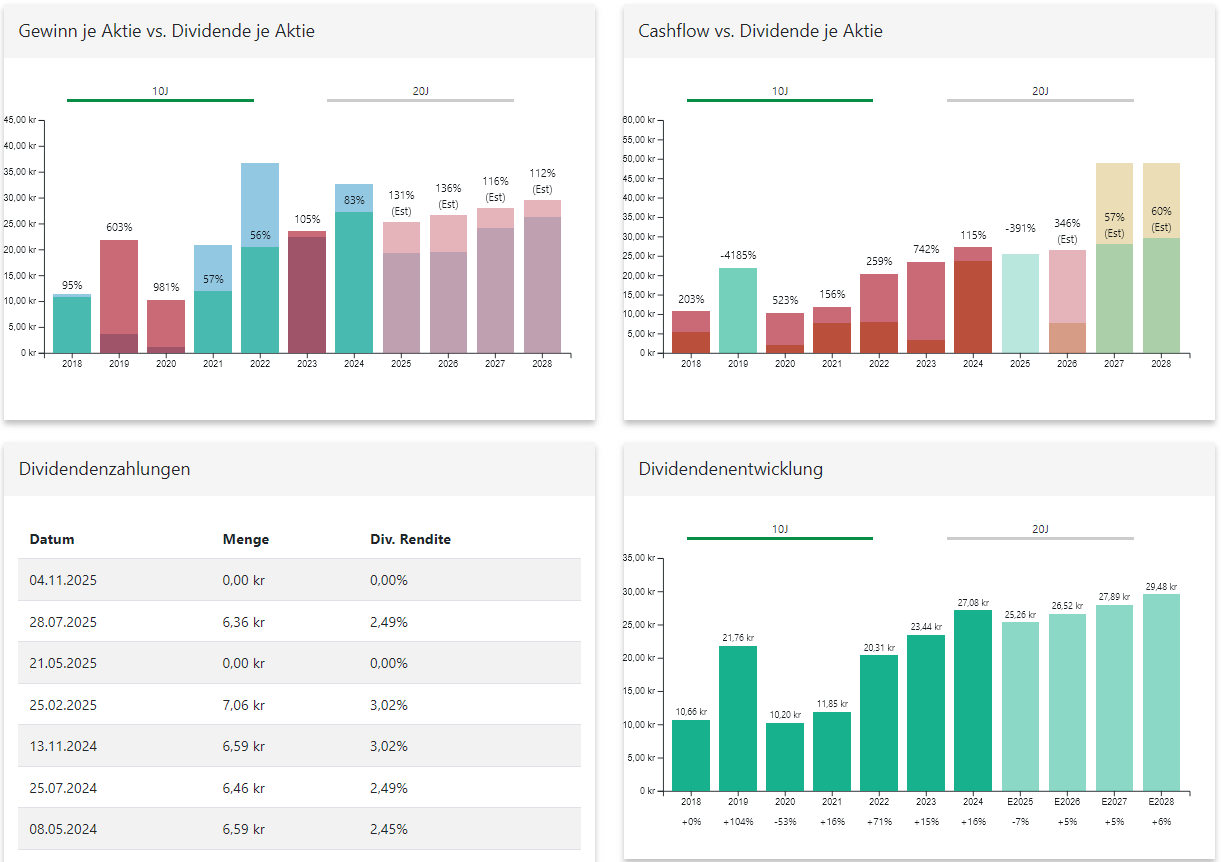The width and height of the screenshot is (1221, 862).
Task: Click the Menge column header
Action: pos(245,539)
